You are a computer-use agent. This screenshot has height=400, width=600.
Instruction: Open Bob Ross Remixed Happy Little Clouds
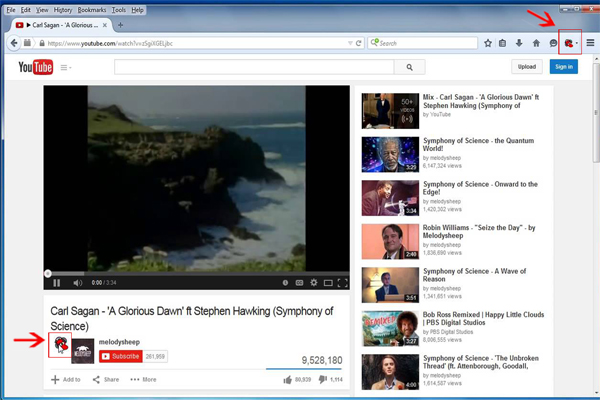point(483,318)
